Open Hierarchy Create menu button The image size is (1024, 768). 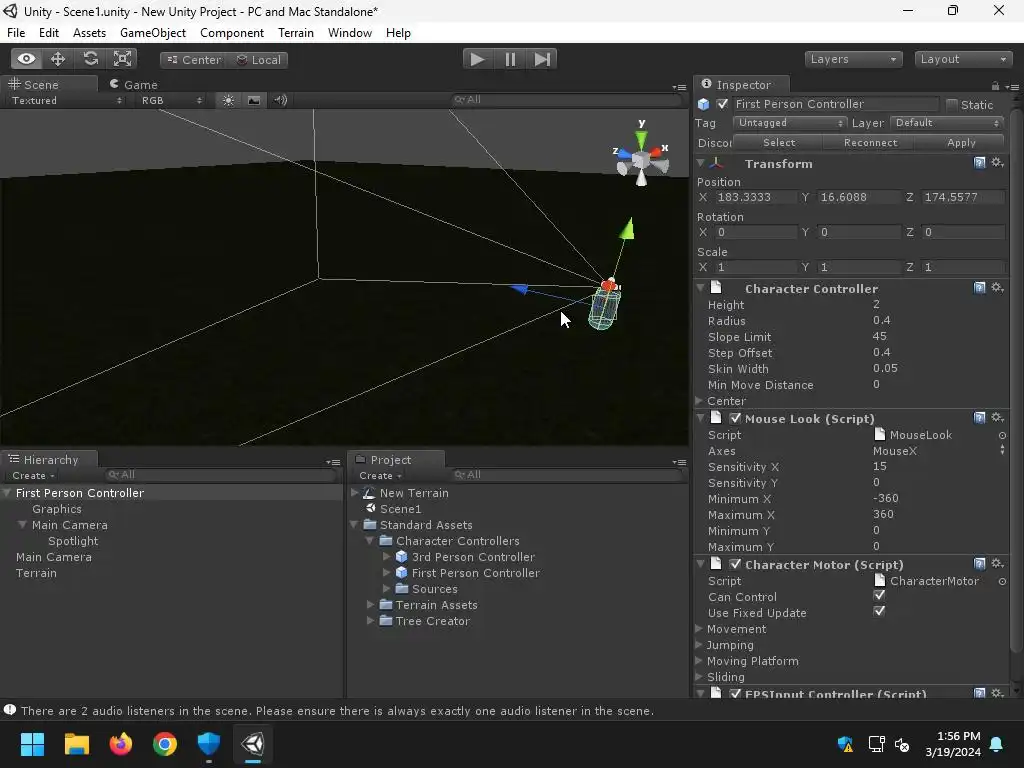pos(33,475)
